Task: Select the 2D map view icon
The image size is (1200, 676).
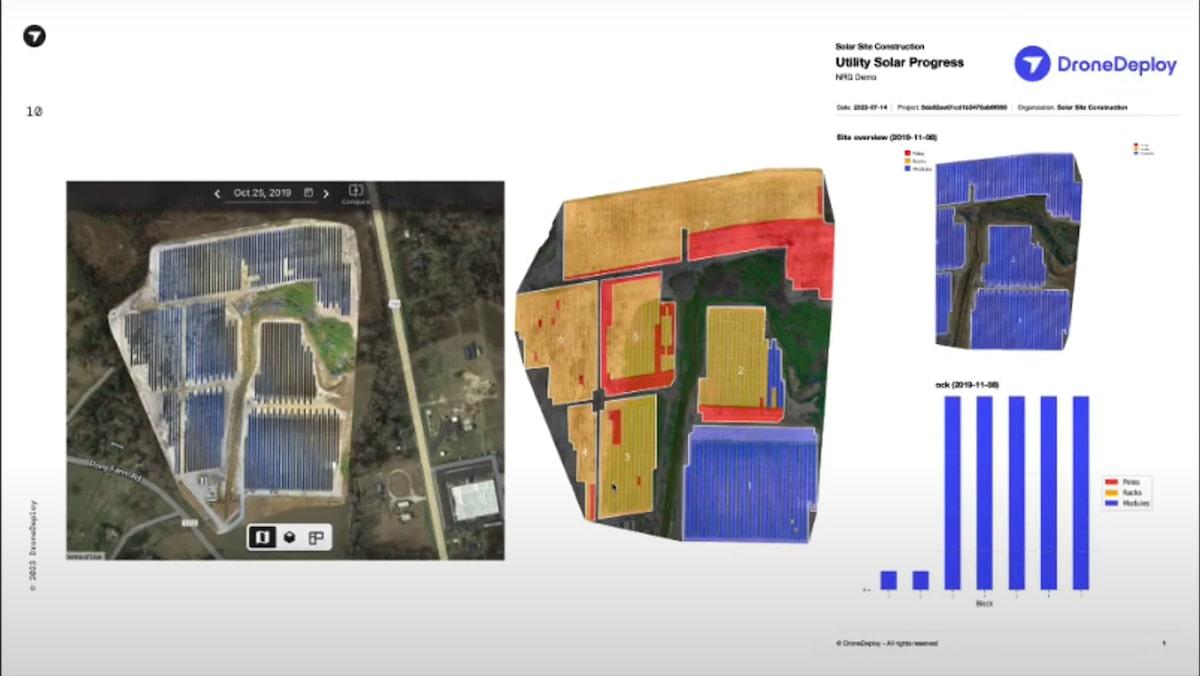Action: [x=264, y=537]
